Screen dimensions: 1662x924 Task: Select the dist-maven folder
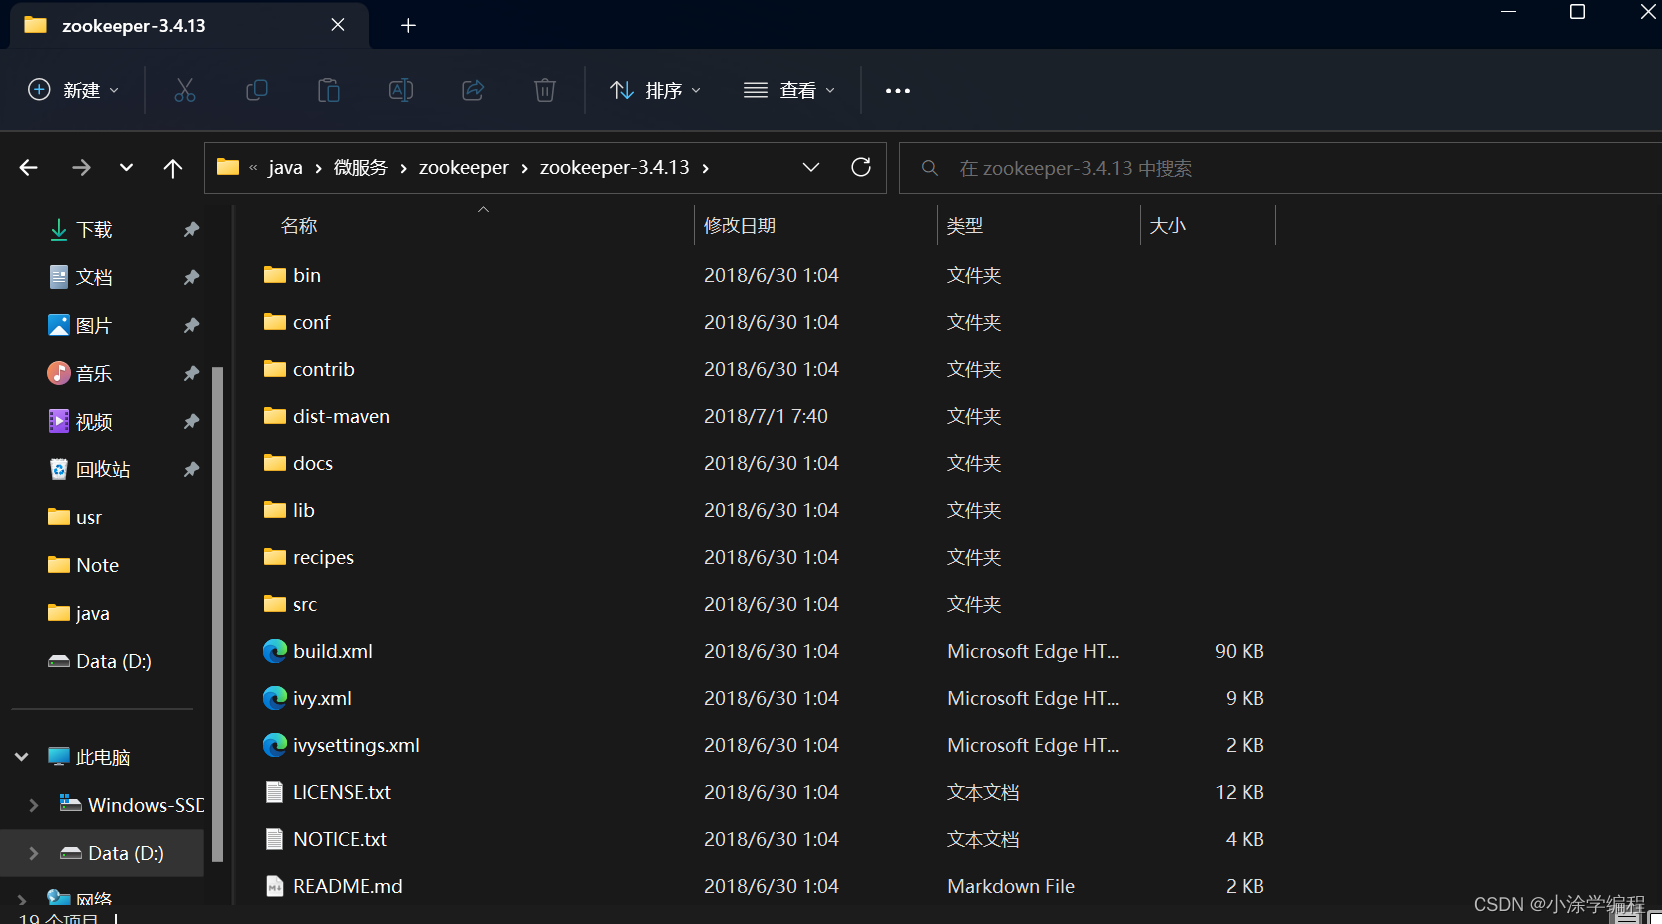point(341,416)
